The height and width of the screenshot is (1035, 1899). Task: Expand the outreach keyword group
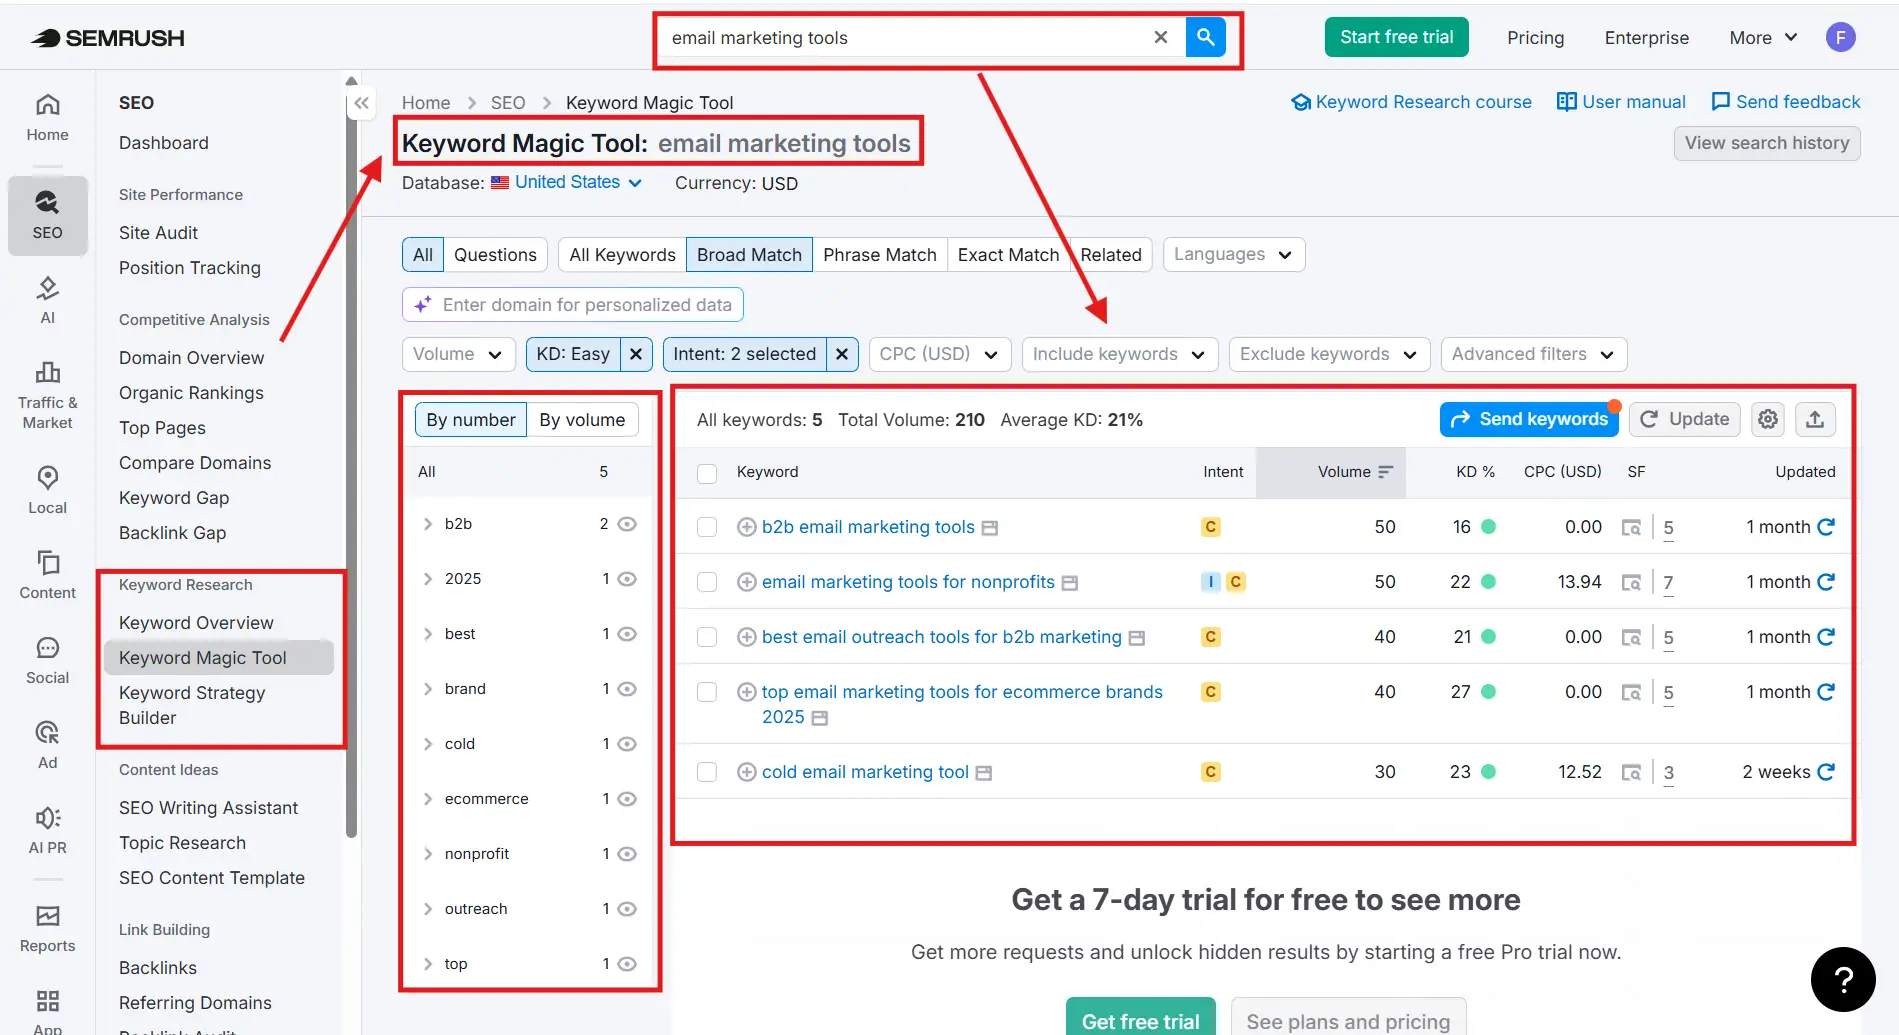pyautogui.click(x=428, y=909)
